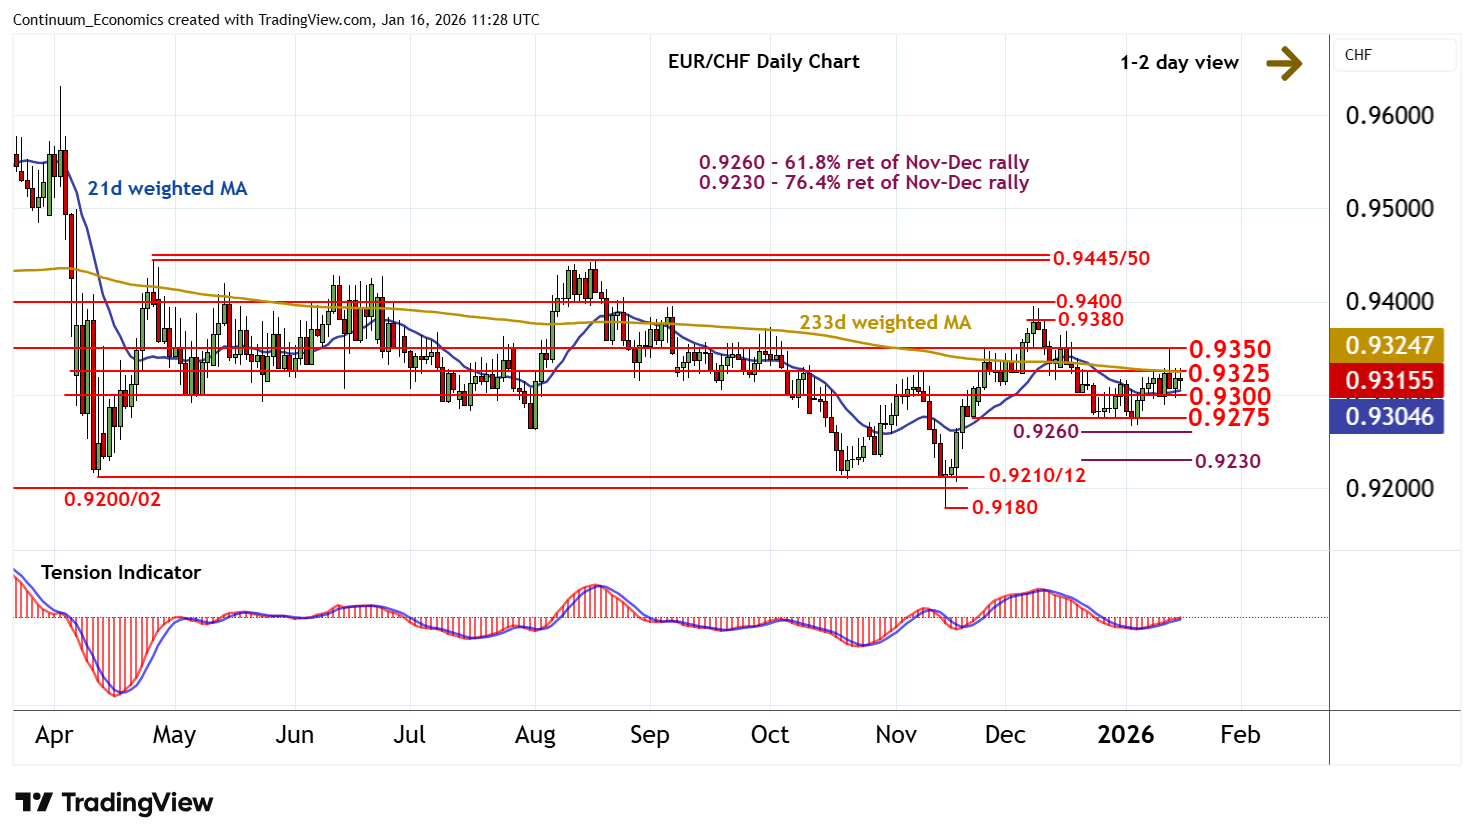Select the red 0.93155 current price tag
1474x840 pixels.
pos(1388,381)
